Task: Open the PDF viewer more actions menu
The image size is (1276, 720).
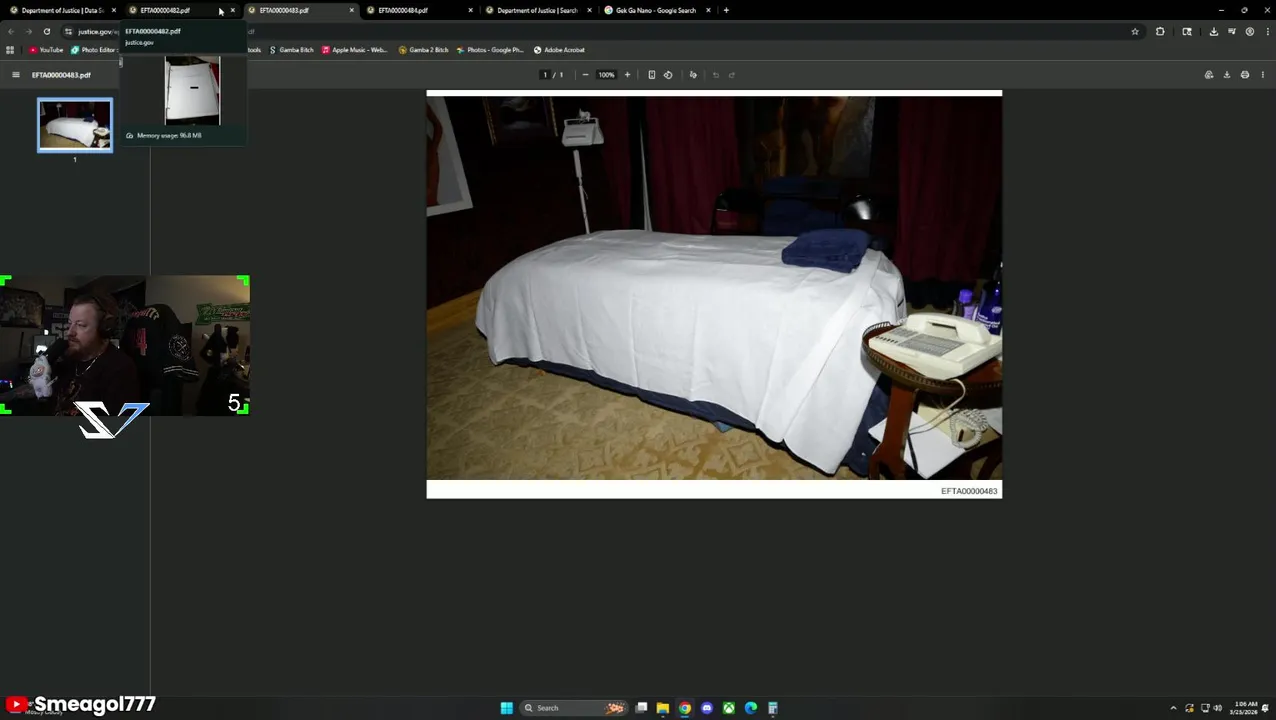Action: 1262,75
